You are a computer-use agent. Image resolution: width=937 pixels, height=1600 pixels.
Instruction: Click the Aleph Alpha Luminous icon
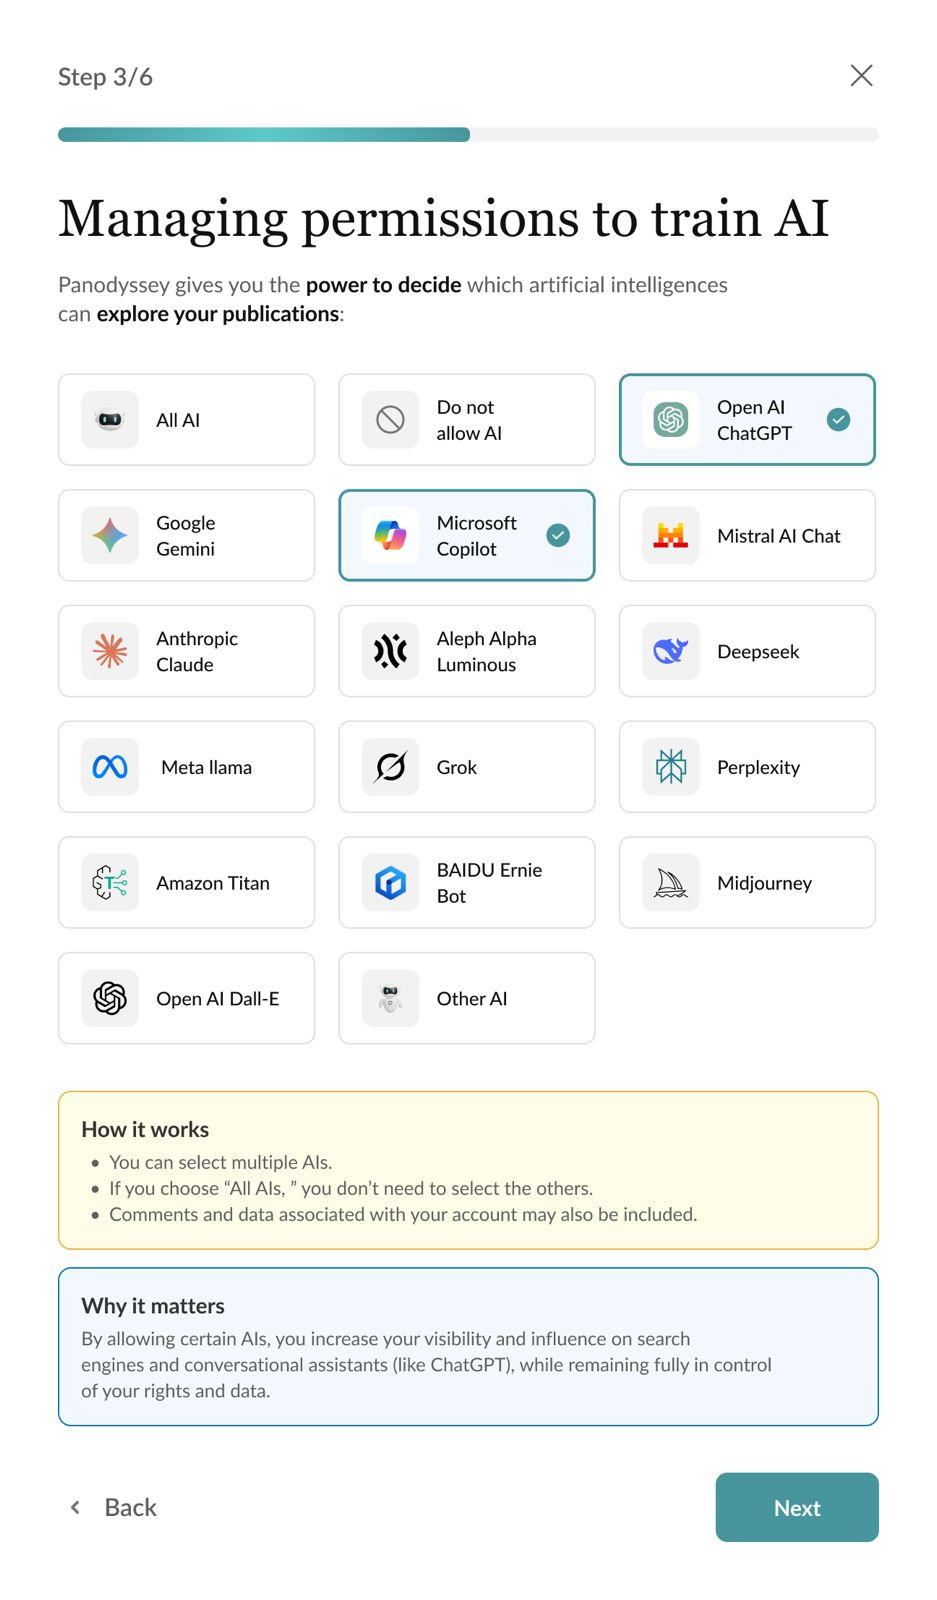(391, 651)
